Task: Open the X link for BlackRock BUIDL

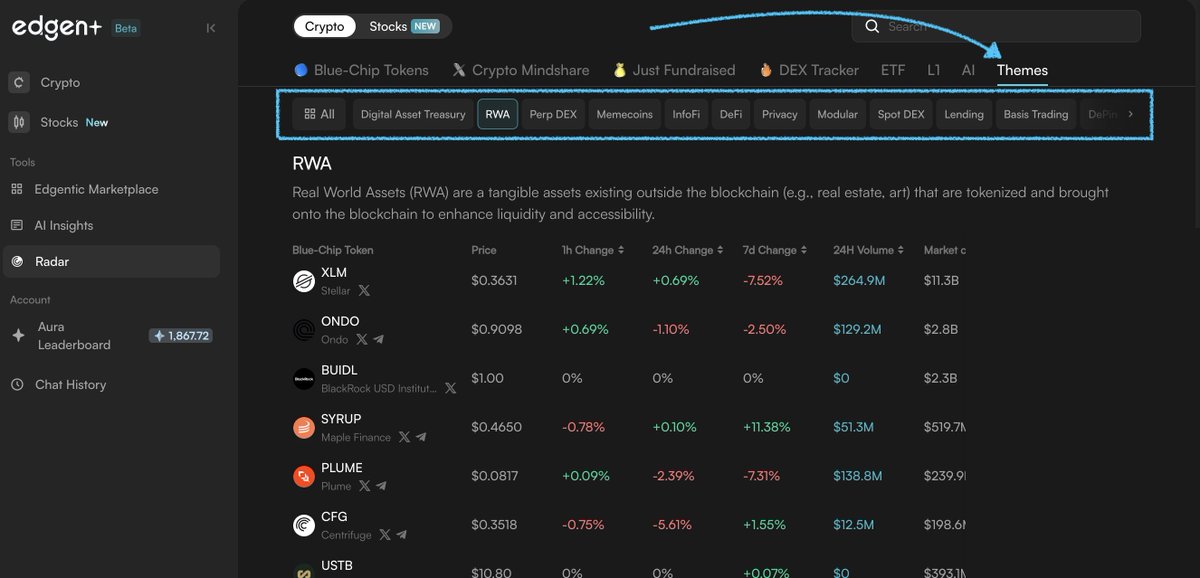Action: (451, 388)
